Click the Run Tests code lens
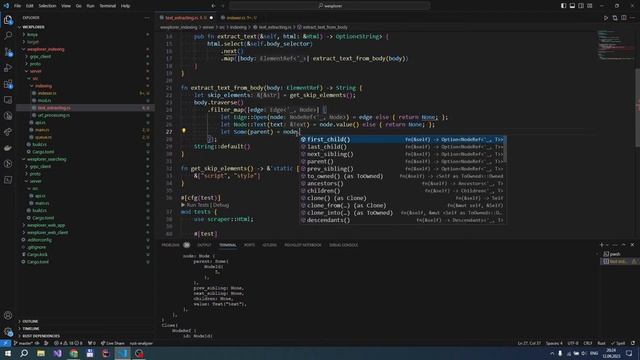This screenshot has width=640, height=360. pos(197,205)
